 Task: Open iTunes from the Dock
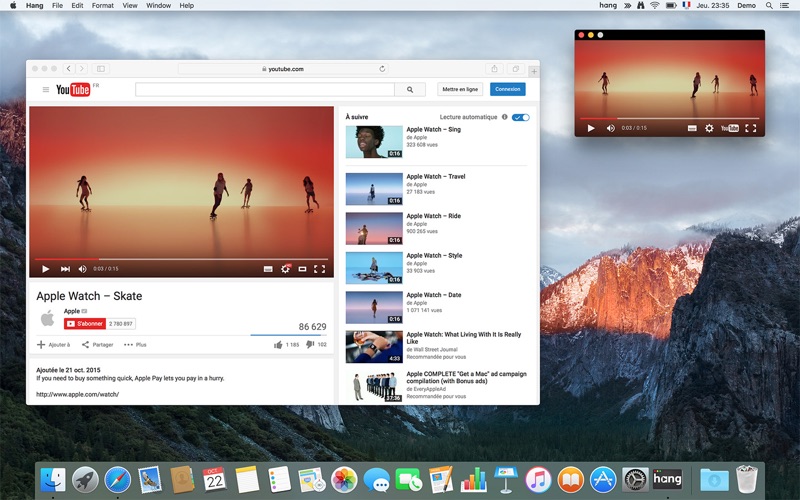[x=538, y=480]
